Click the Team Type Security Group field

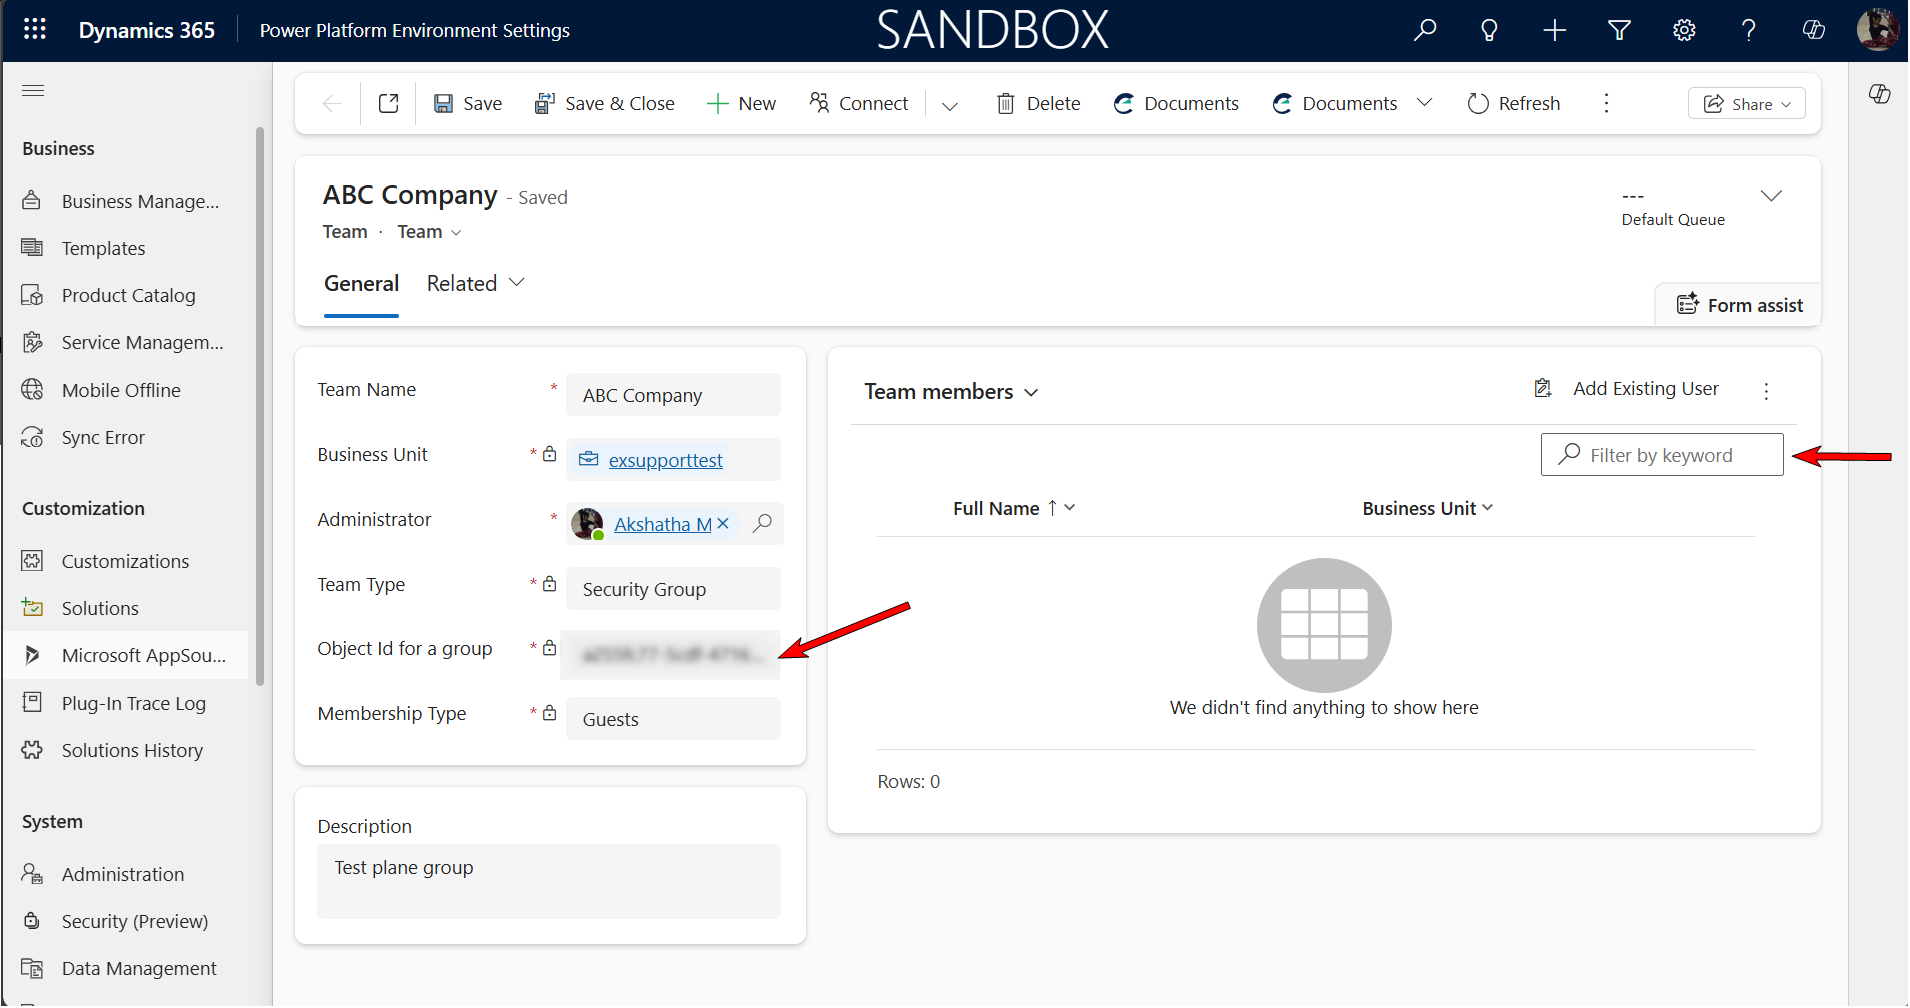[x=673, y=589]
